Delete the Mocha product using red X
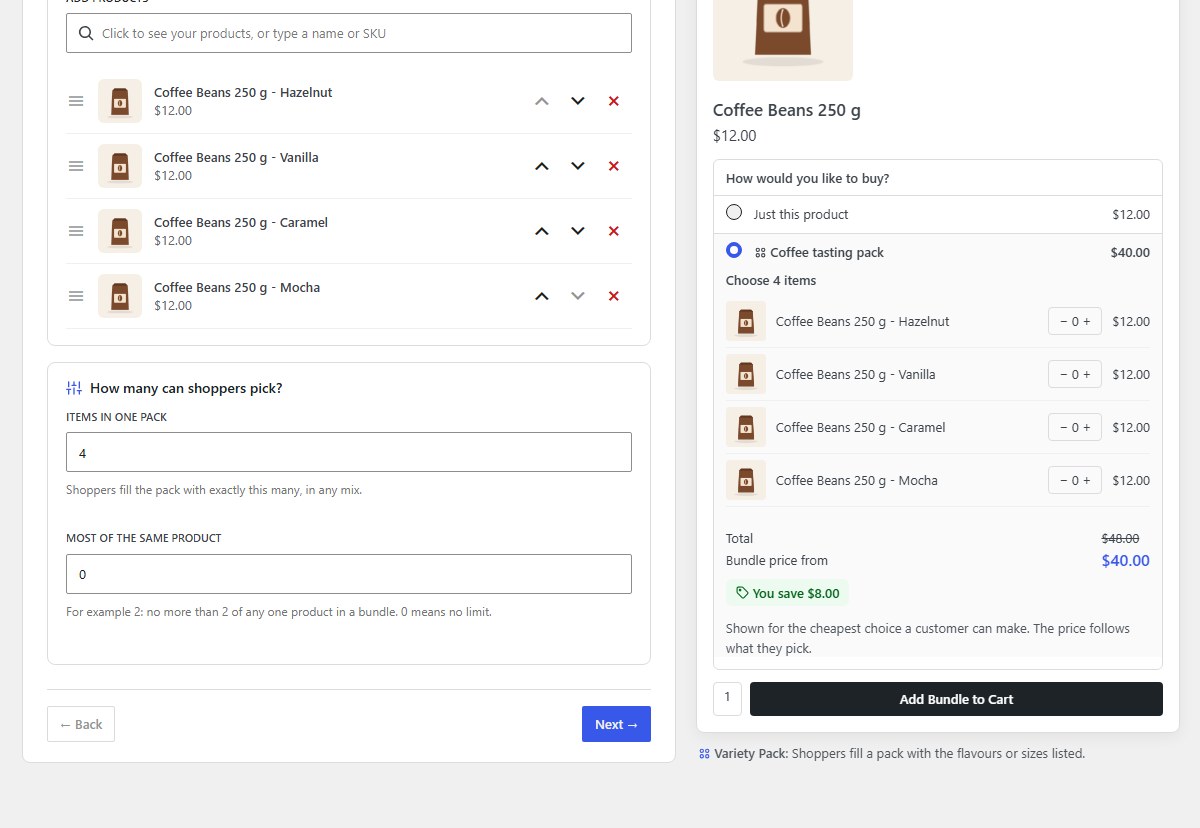Screen dimensions: 1200x828 click(x=614, y=296)
